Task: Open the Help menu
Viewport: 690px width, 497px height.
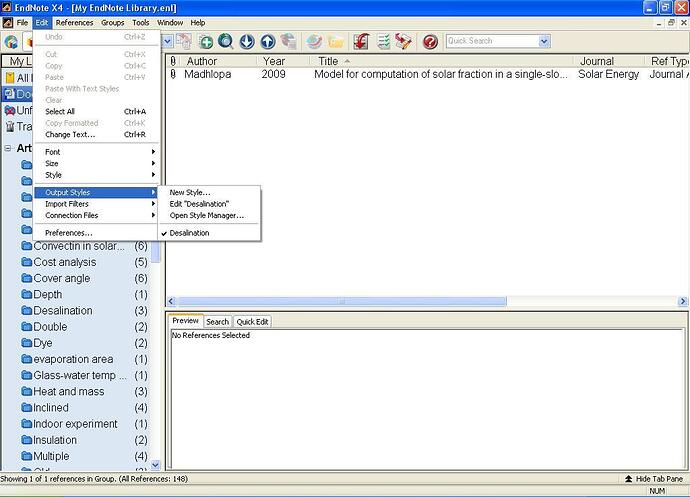Action: (x=198, y=22)
